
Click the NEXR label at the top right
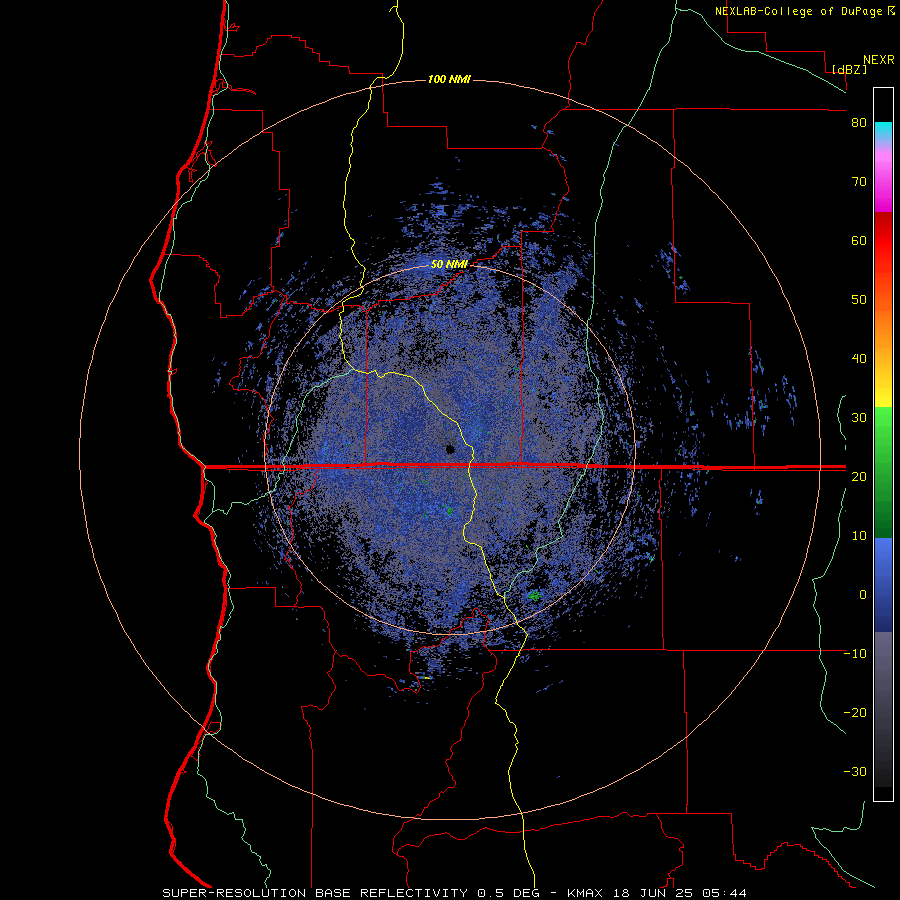coord(879,60)
